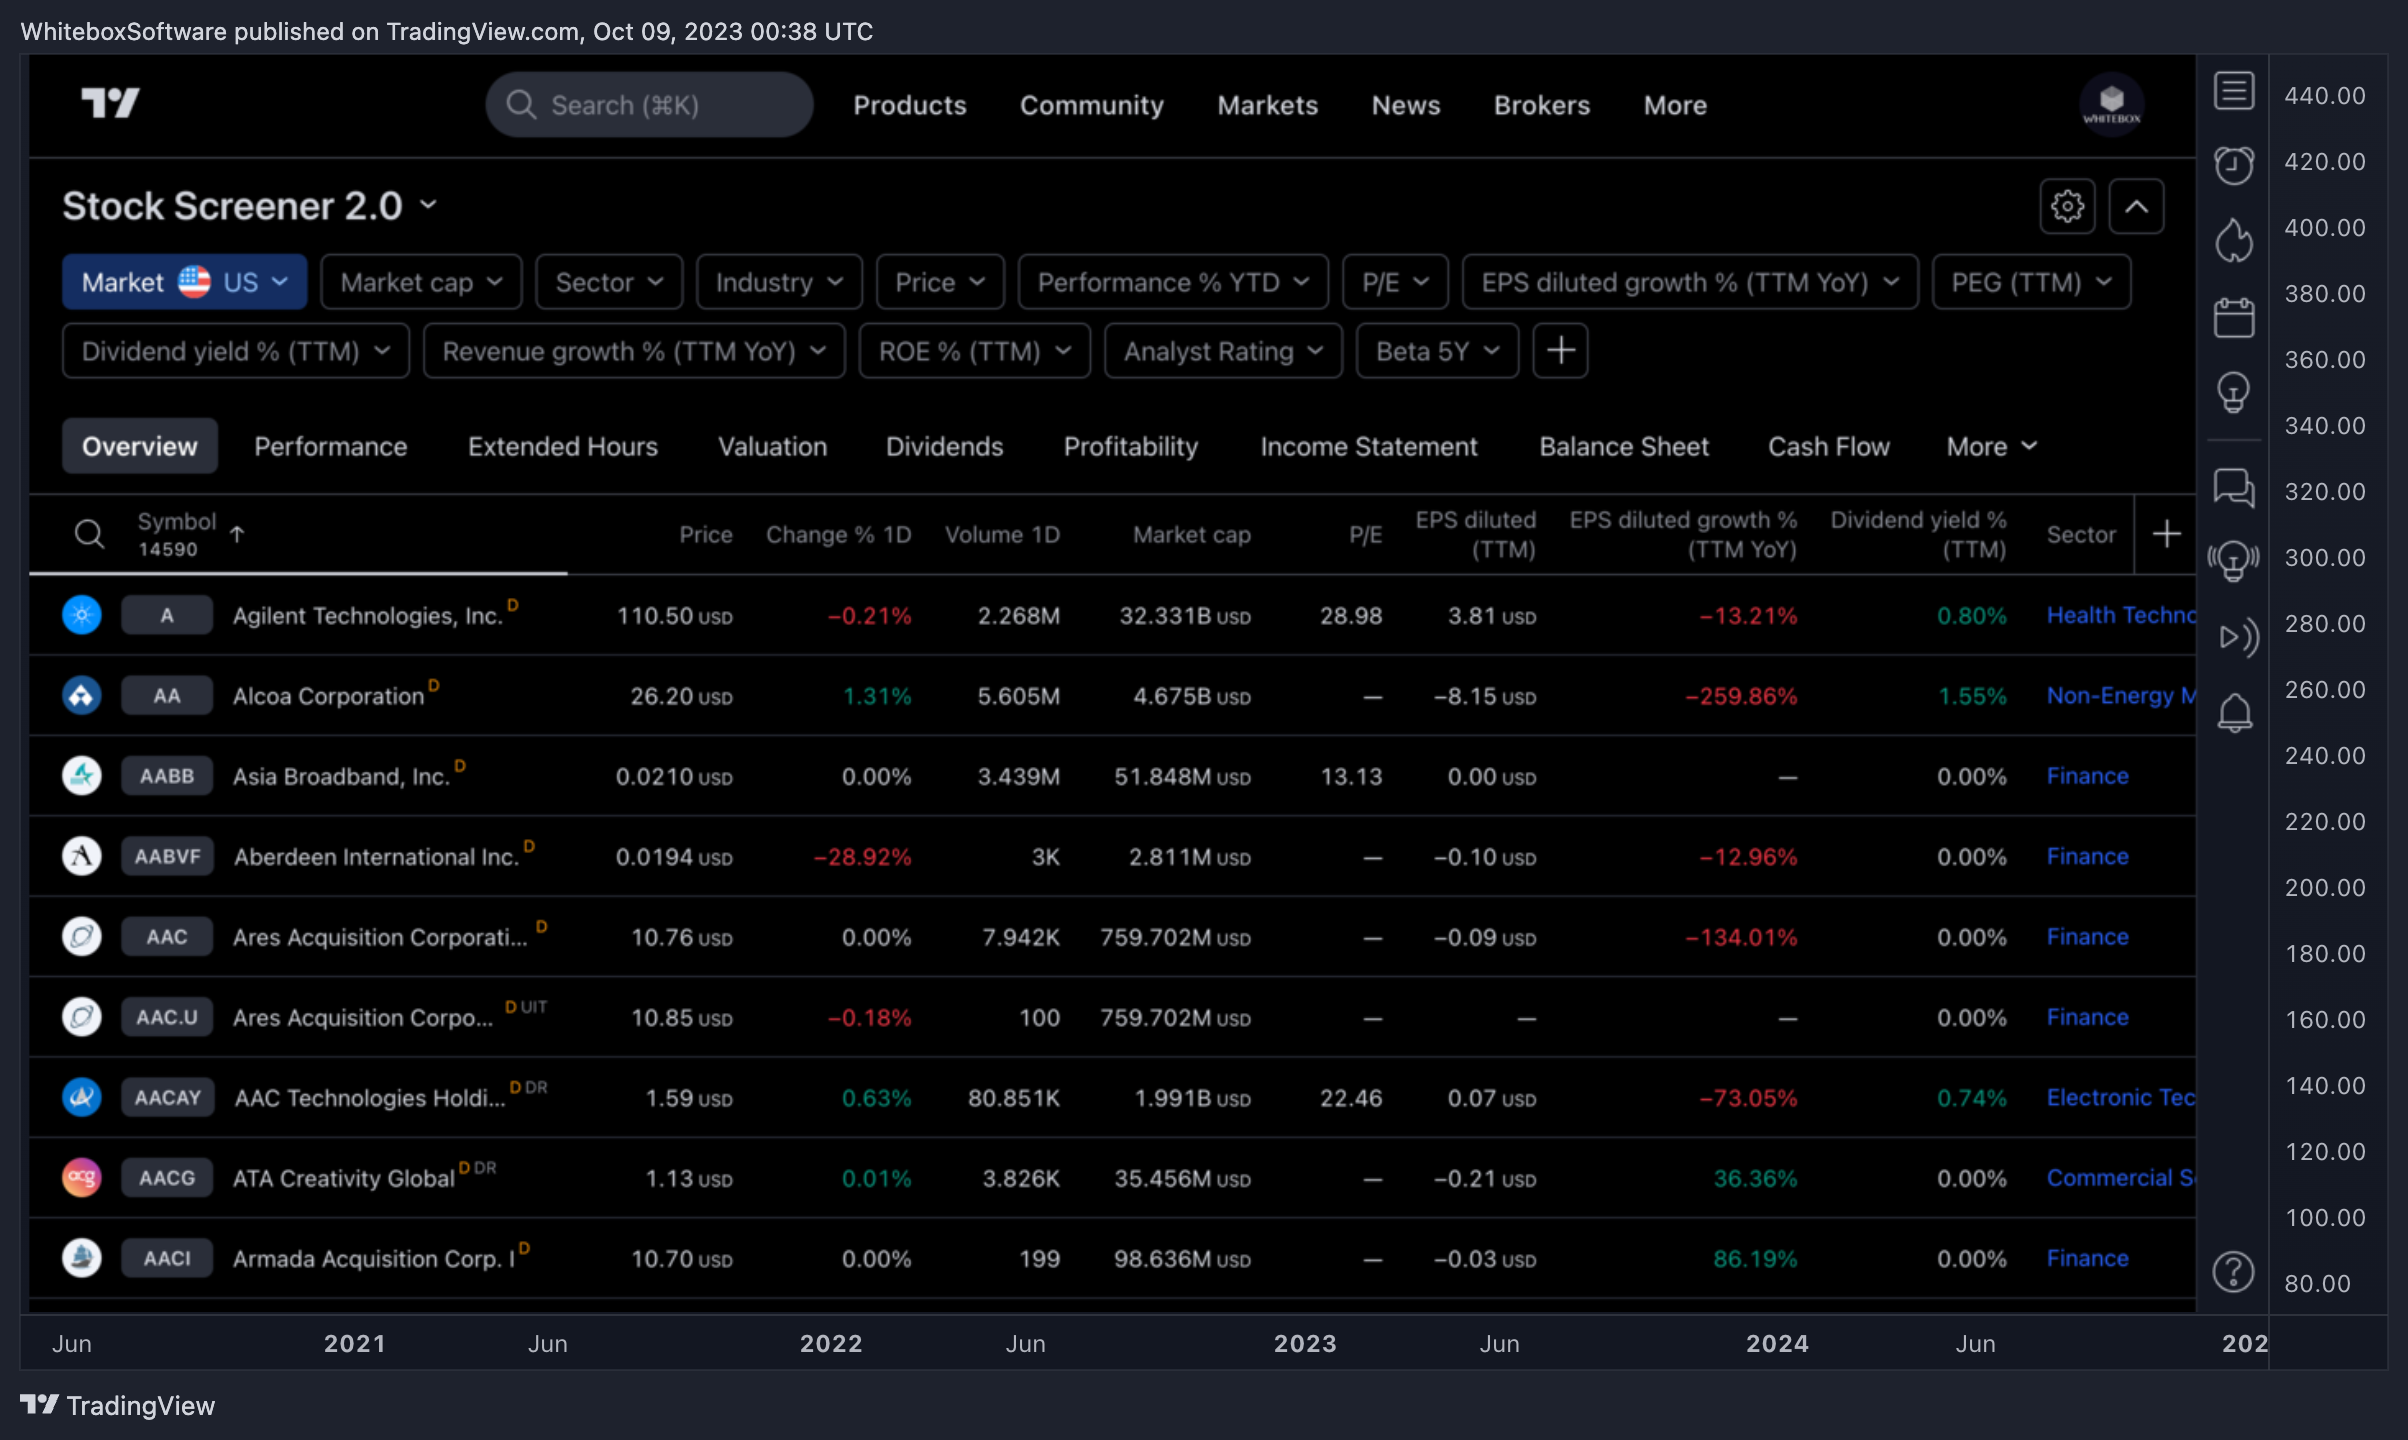Click the Aberdeen International logo icon
Screen dimensions: 2408x1440
point(82,856)
